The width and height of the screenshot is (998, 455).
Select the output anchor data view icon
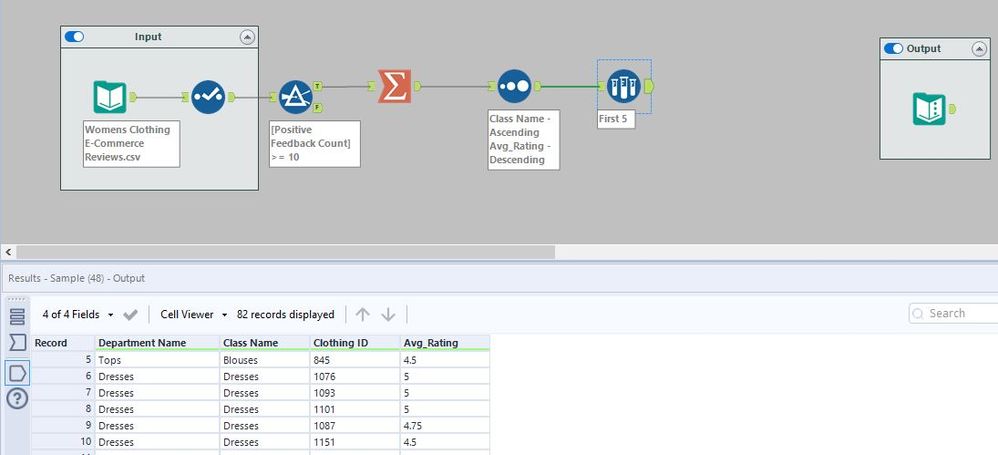pyautogui.click(x=17, y=372)
